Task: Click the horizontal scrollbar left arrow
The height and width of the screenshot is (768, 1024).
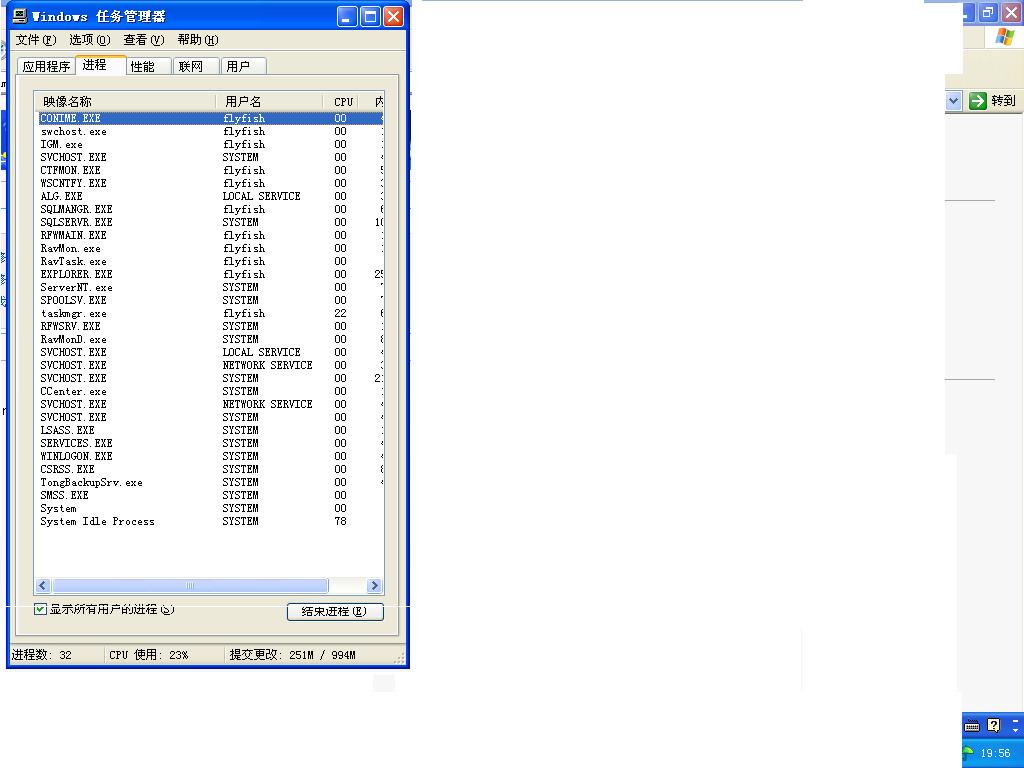Action: (x=43, y=585)
